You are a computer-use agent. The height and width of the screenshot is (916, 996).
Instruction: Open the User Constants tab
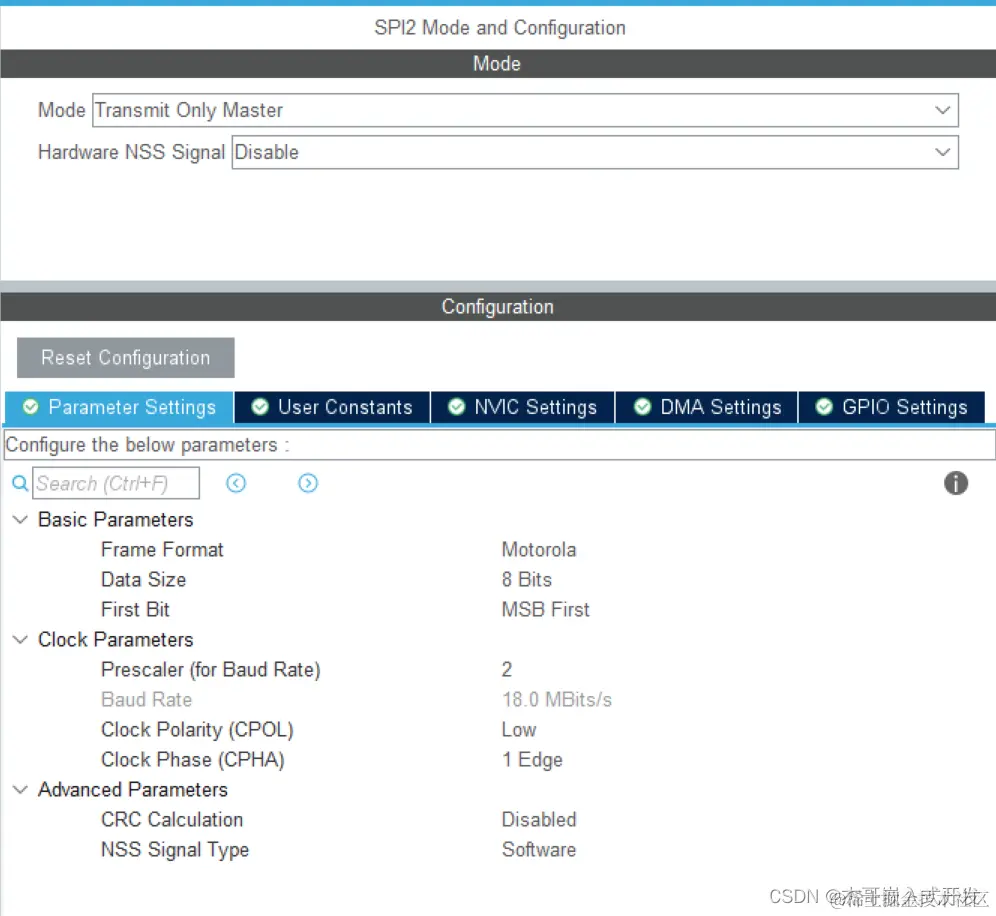(x=332, y=407)
